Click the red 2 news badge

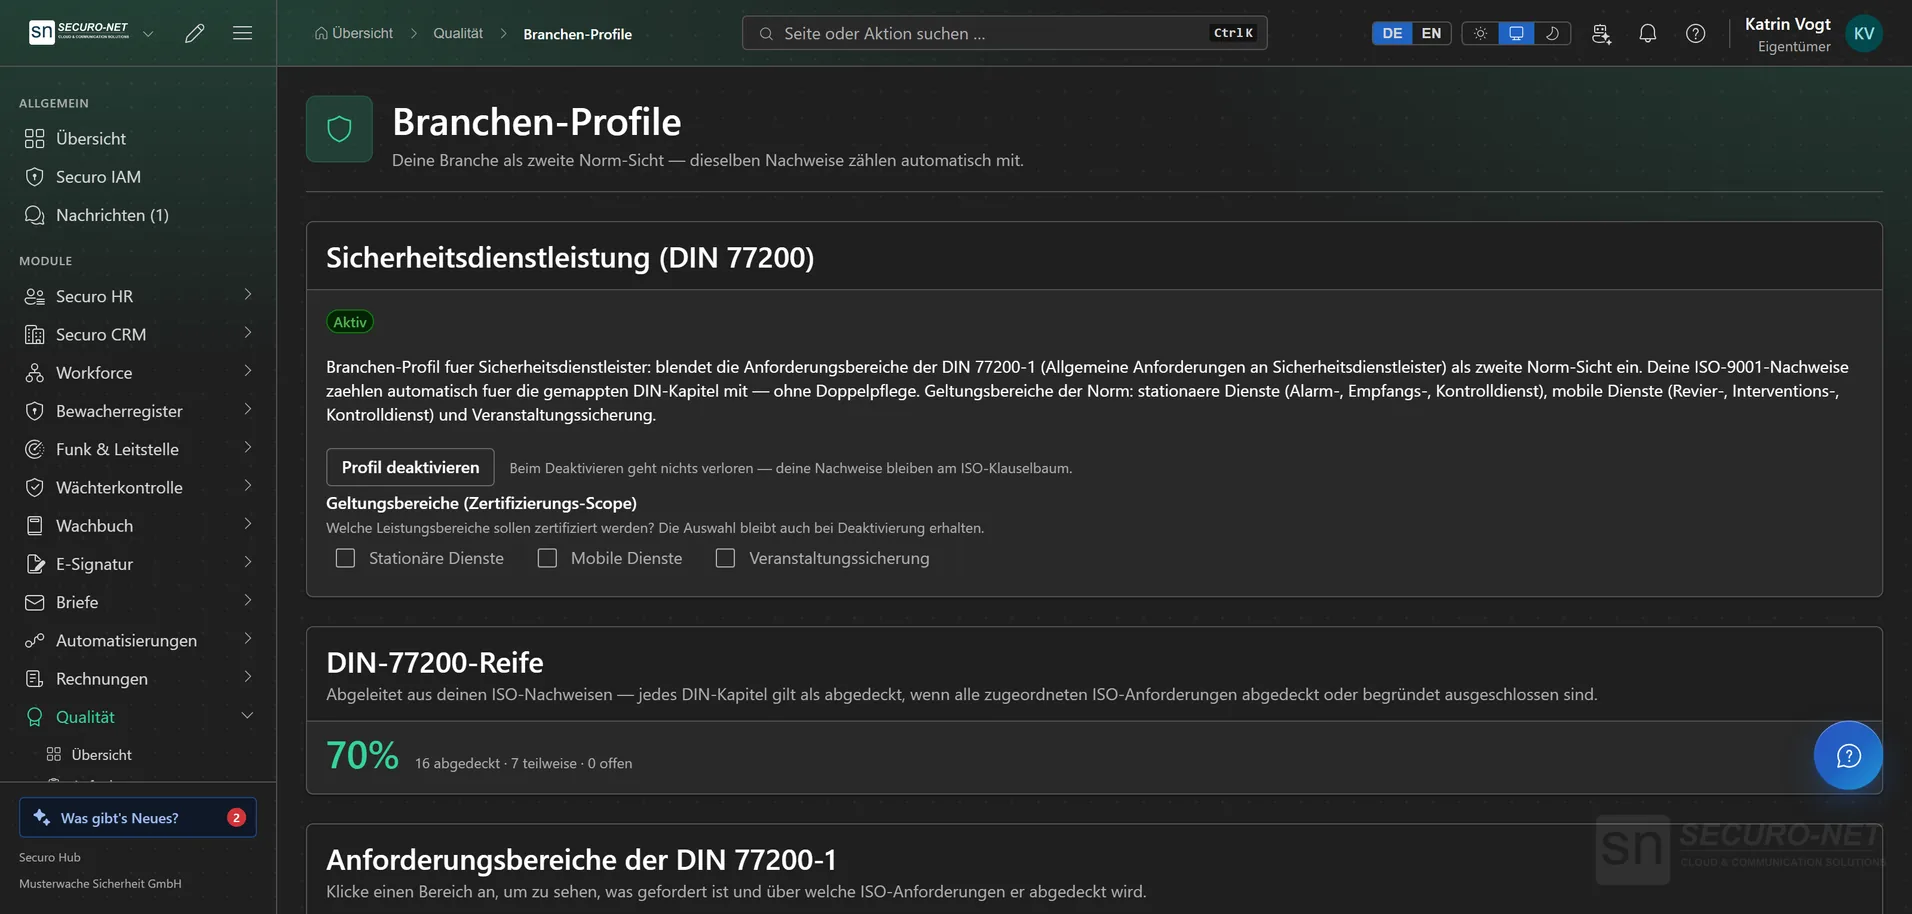point(236,817)
